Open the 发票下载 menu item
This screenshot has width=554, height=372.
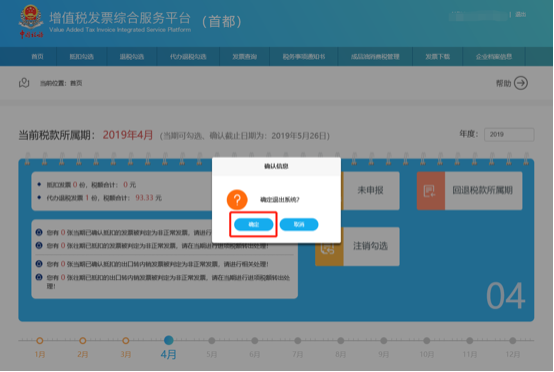tap(437, 57)
